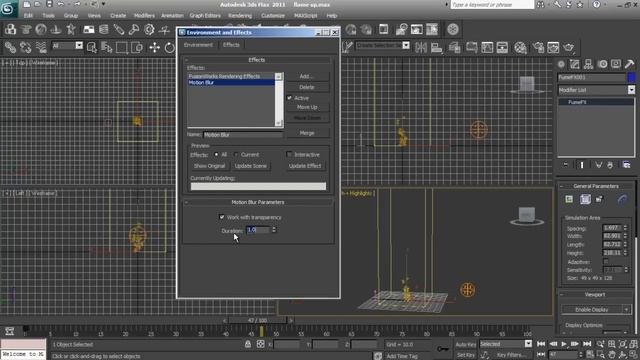Toggle the Active checkbox for Motion Blur
The width and height of the screenshot is (640, 360).
pyautogui.click(x=289, y=98)
